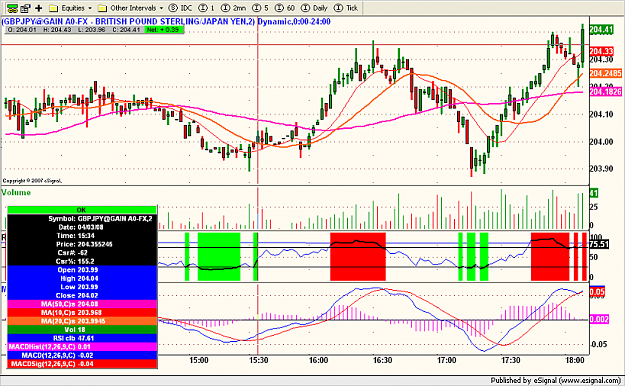
Task: Click the Symbol GBPJPY row in data window
Action: [x=82, y=219]
